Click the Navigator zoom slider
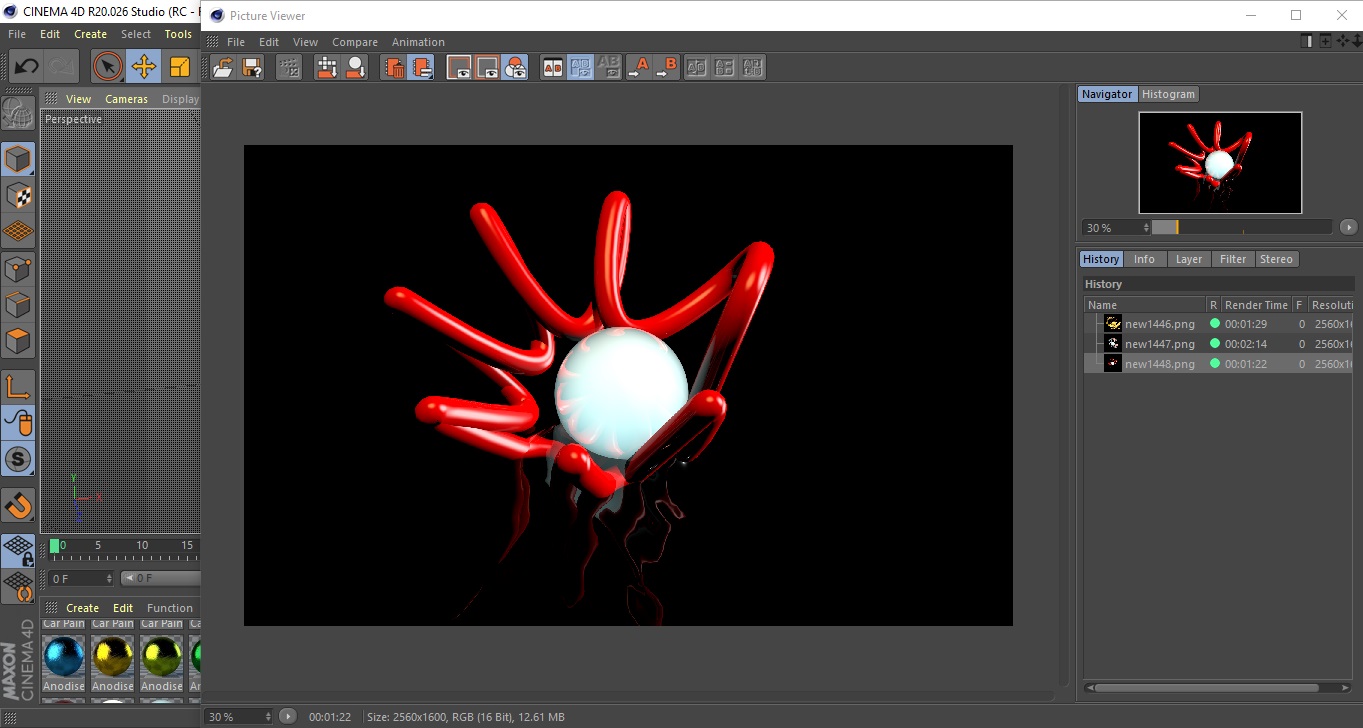1363x728 pixels. click(x=1242, y=228)
